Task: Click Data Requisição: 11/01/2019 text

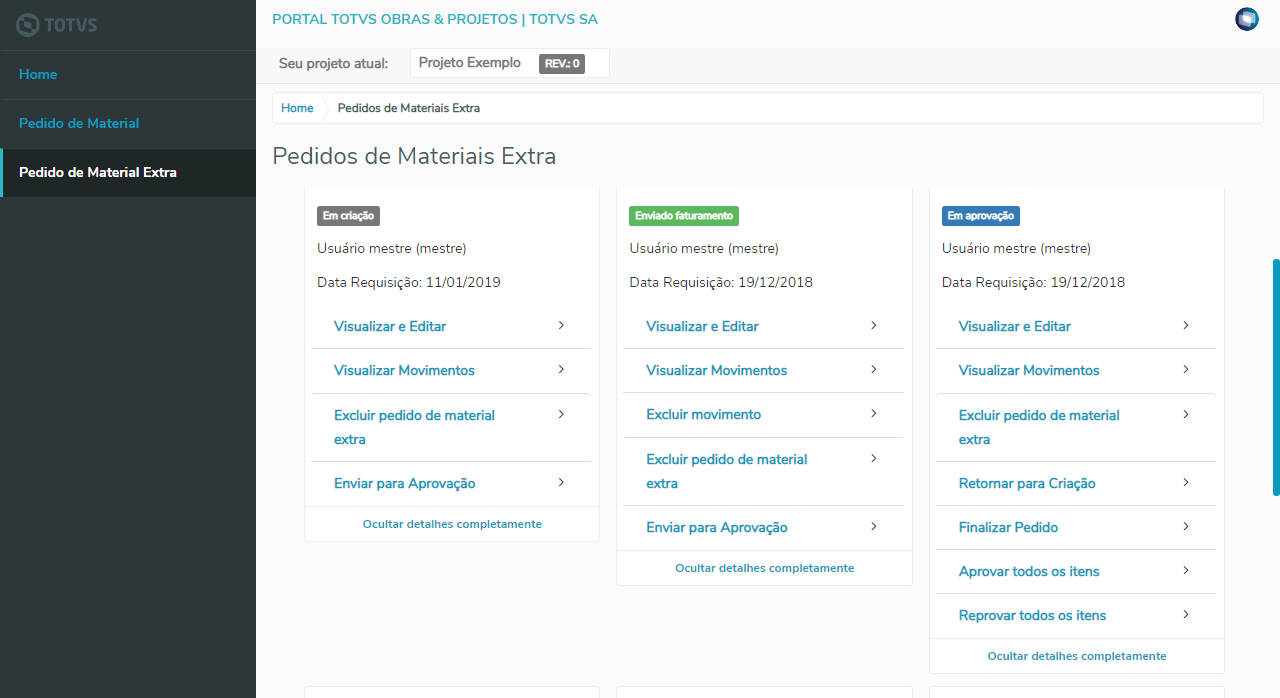Action: point(409,283)
